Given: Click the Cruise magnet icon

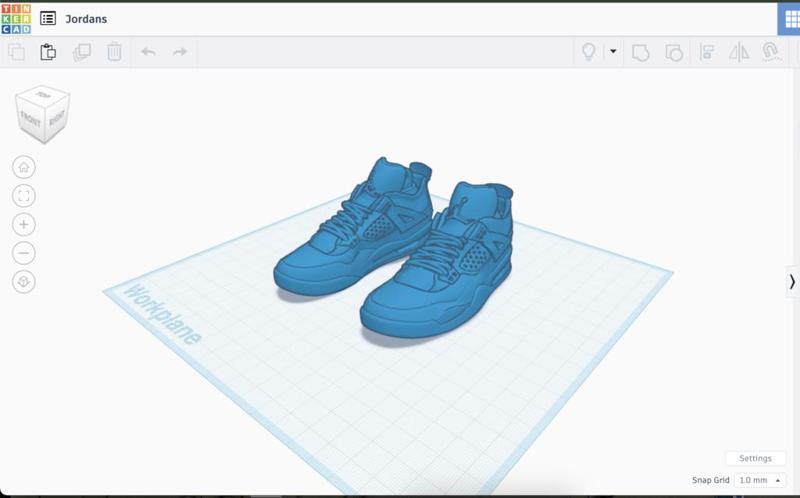Looking at the screenshot, I should coord(770,52).
